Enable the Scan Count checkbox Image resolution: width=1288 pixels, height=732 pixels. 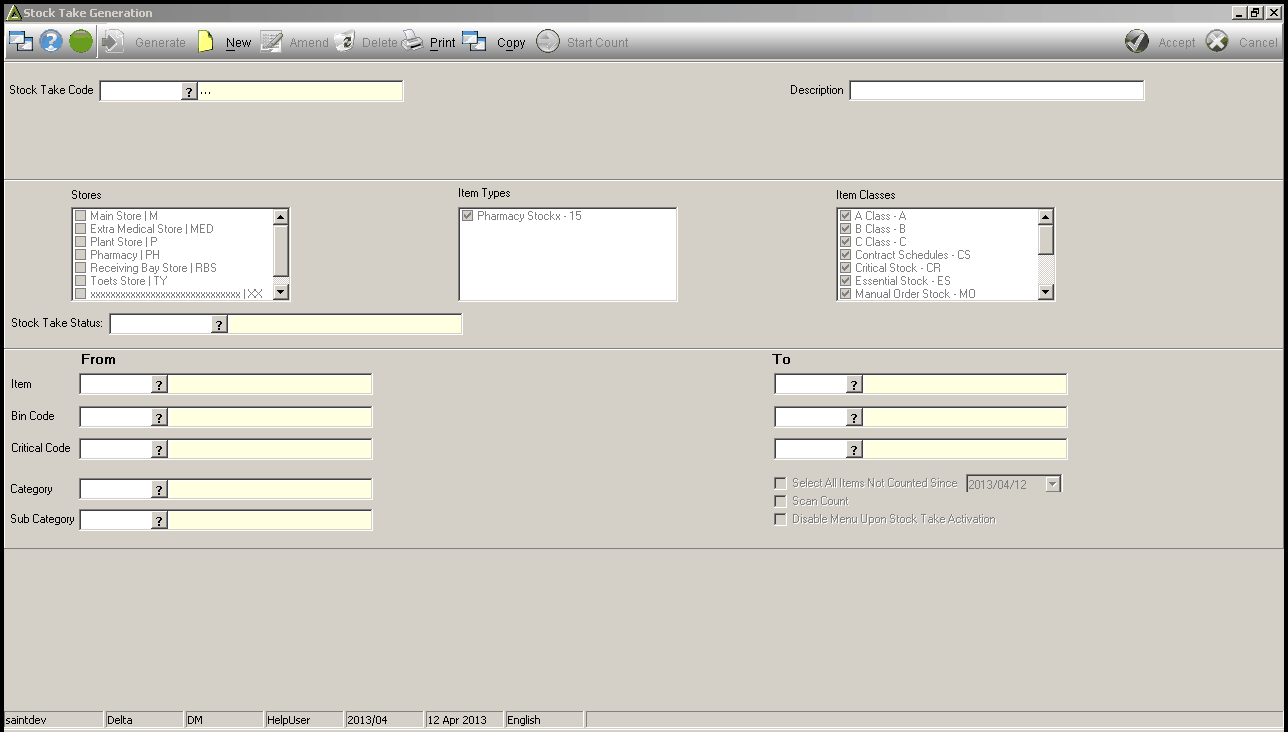tap(780, 501)
